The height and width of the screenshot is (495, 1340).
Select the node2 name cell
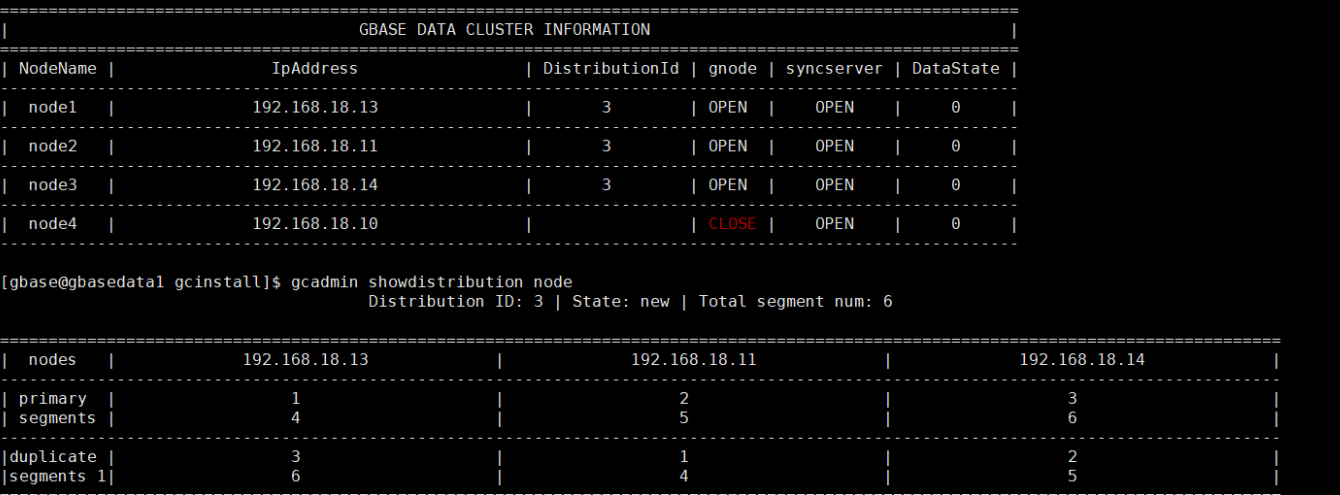[x=53, y=146]
